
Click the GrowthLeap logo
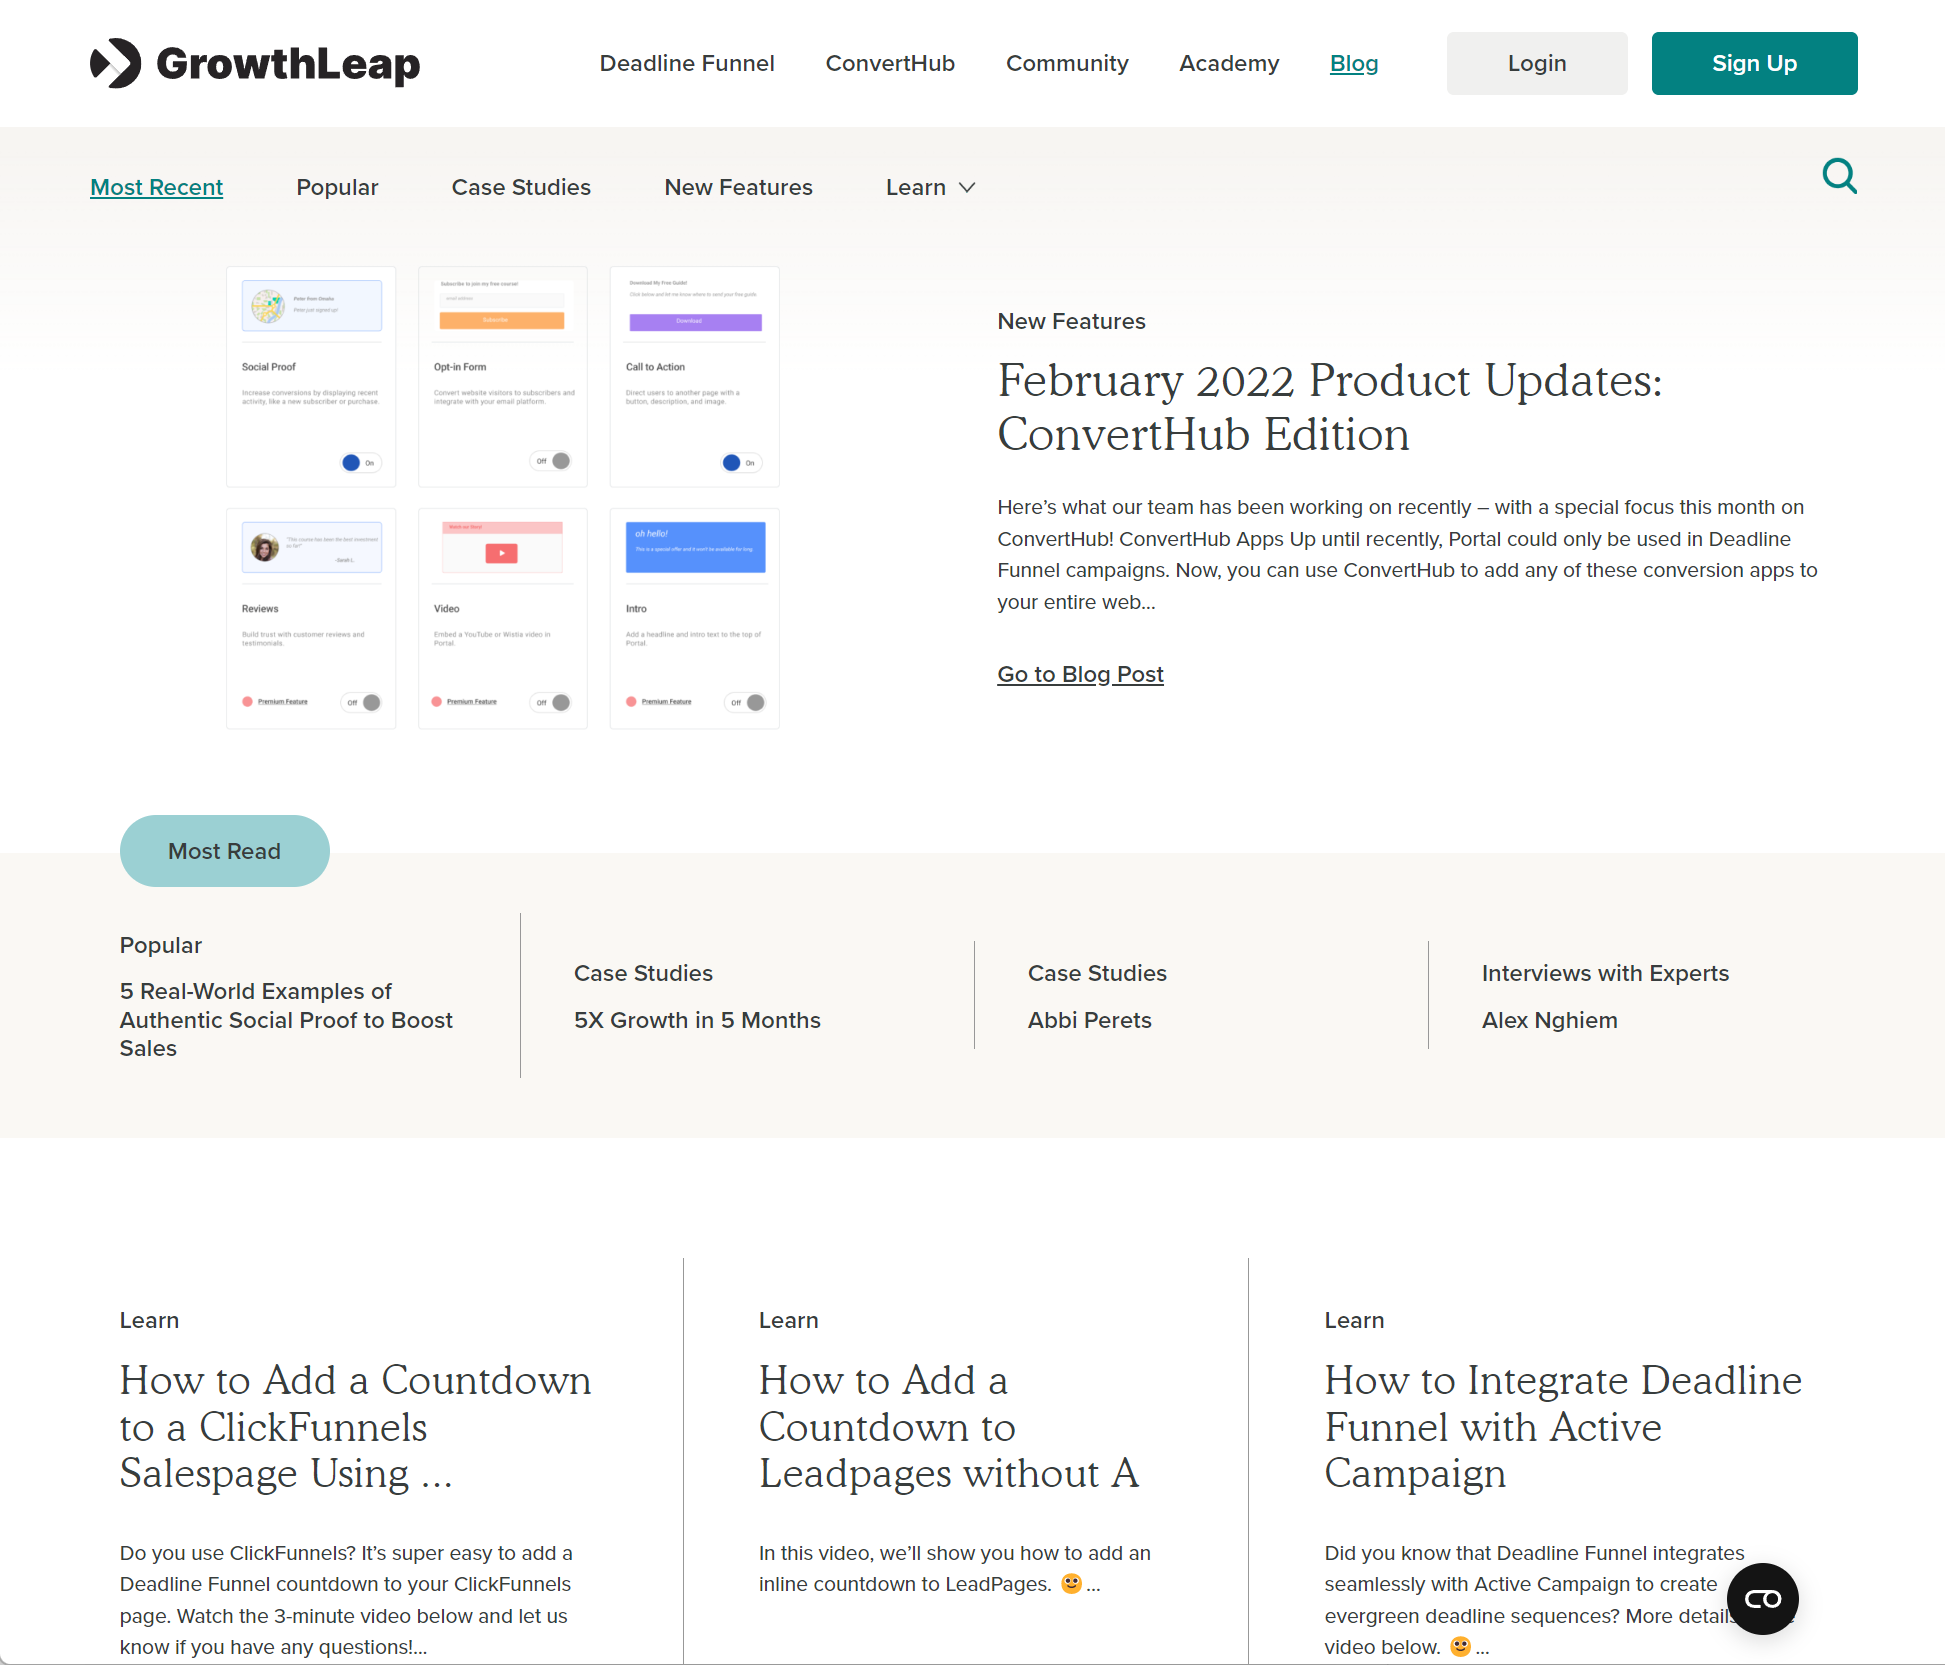coord(255,63)
